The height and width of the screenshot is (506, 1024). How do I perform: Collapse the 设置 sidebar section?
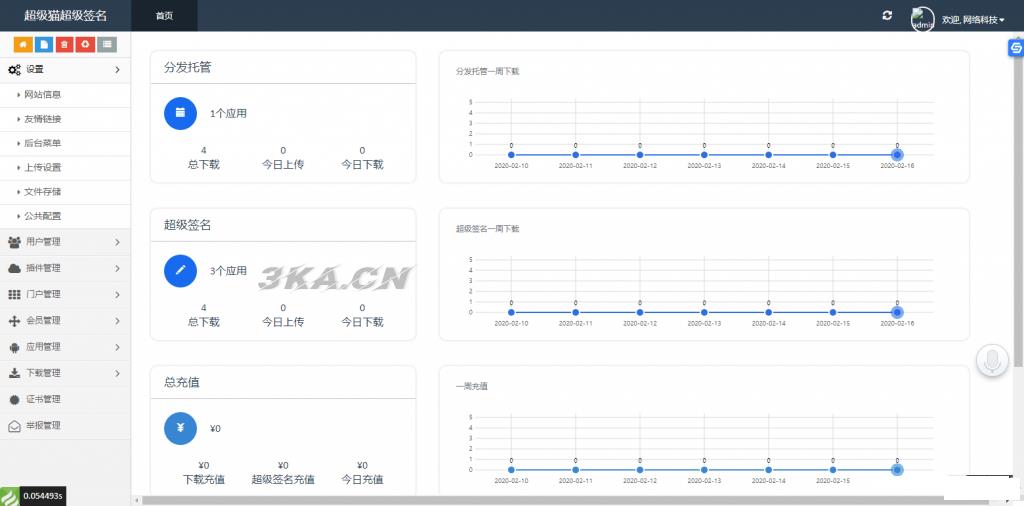[x=65, y=69]
